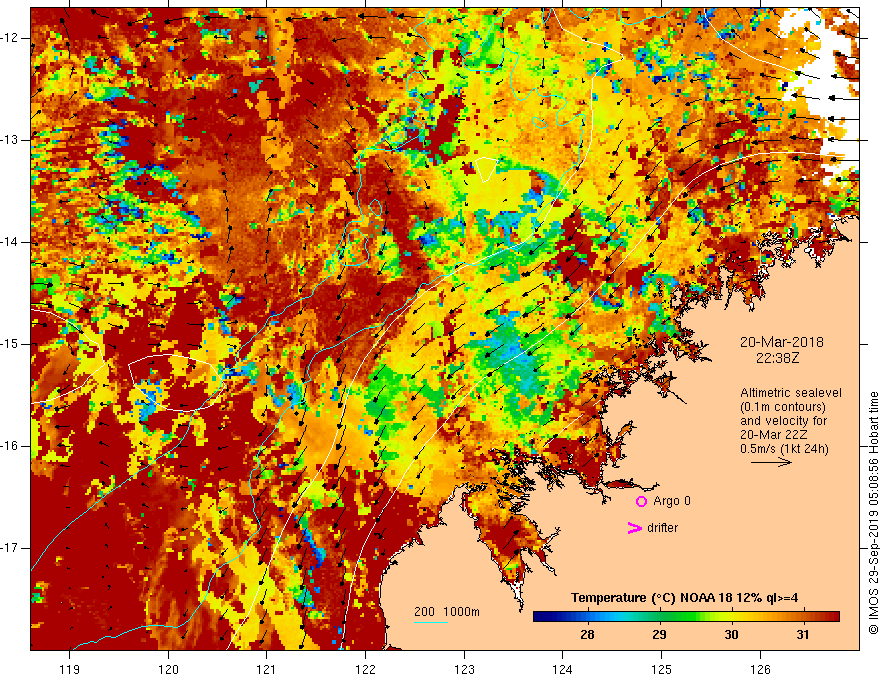Image resolution: width=880 pixels, height=680 pixels.
Task: Click the '124' longitude axis label
Action: click(562, 669)
